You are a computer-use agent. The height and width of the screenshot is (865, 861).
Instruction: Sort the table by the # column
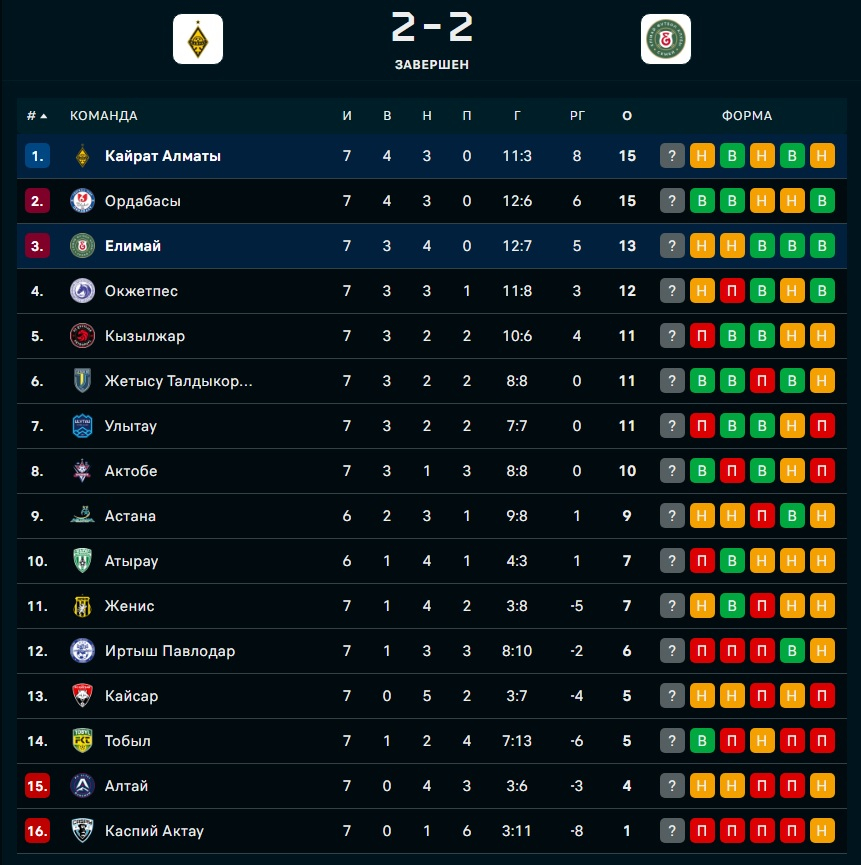[36, 116]
